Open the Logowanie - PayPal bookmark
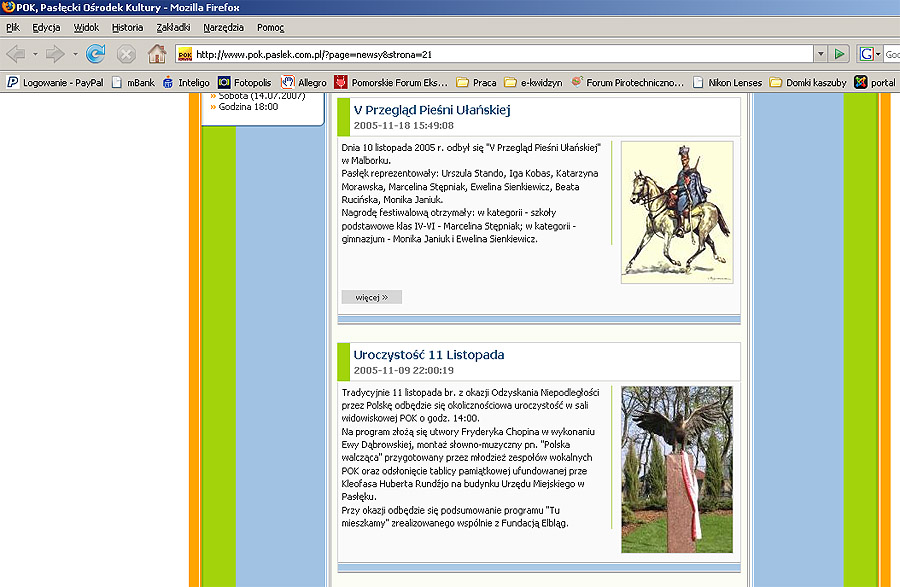Image resolution: width=900 pixels, height=587 pixels. (55, 82)
